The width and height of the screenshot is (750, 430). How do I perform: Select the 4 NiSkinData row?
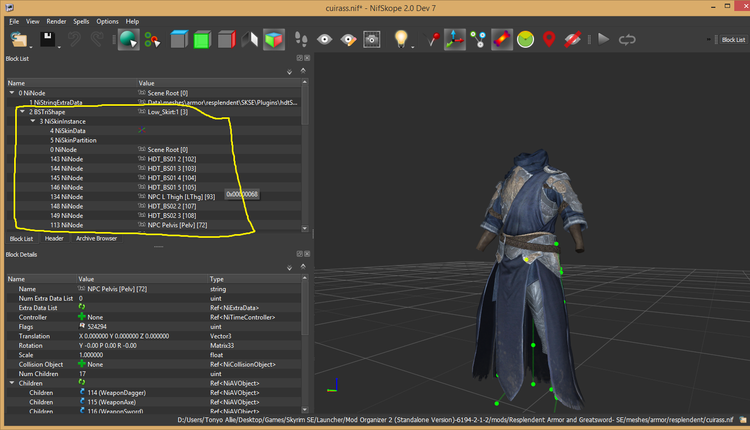(x=153, y=131)
